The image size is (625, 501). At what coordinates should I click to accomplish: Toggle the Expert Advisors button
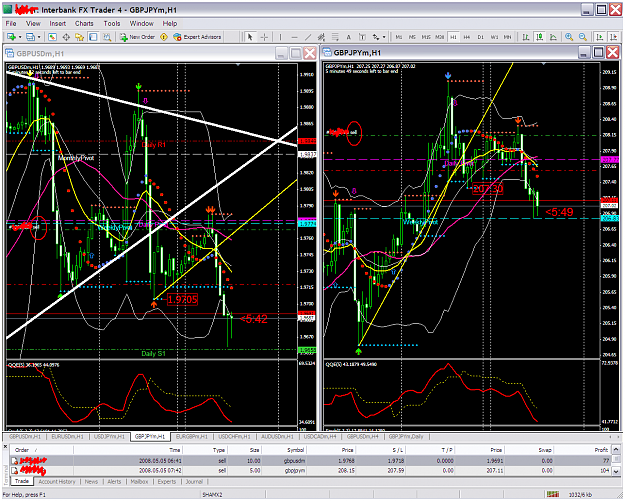point(197,37)
